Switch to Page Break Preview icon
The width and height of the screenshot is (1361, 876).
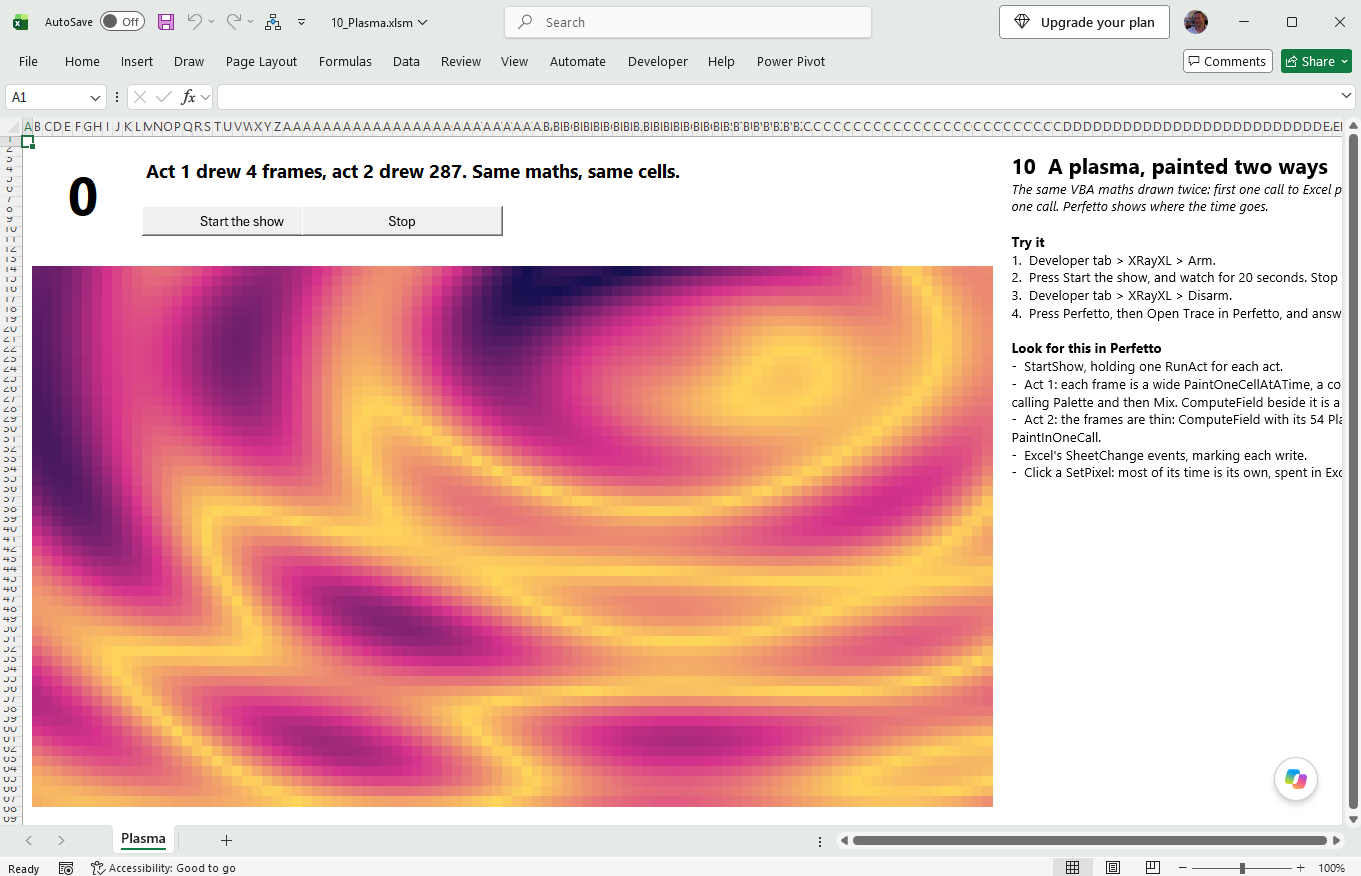coord(1152,867)
